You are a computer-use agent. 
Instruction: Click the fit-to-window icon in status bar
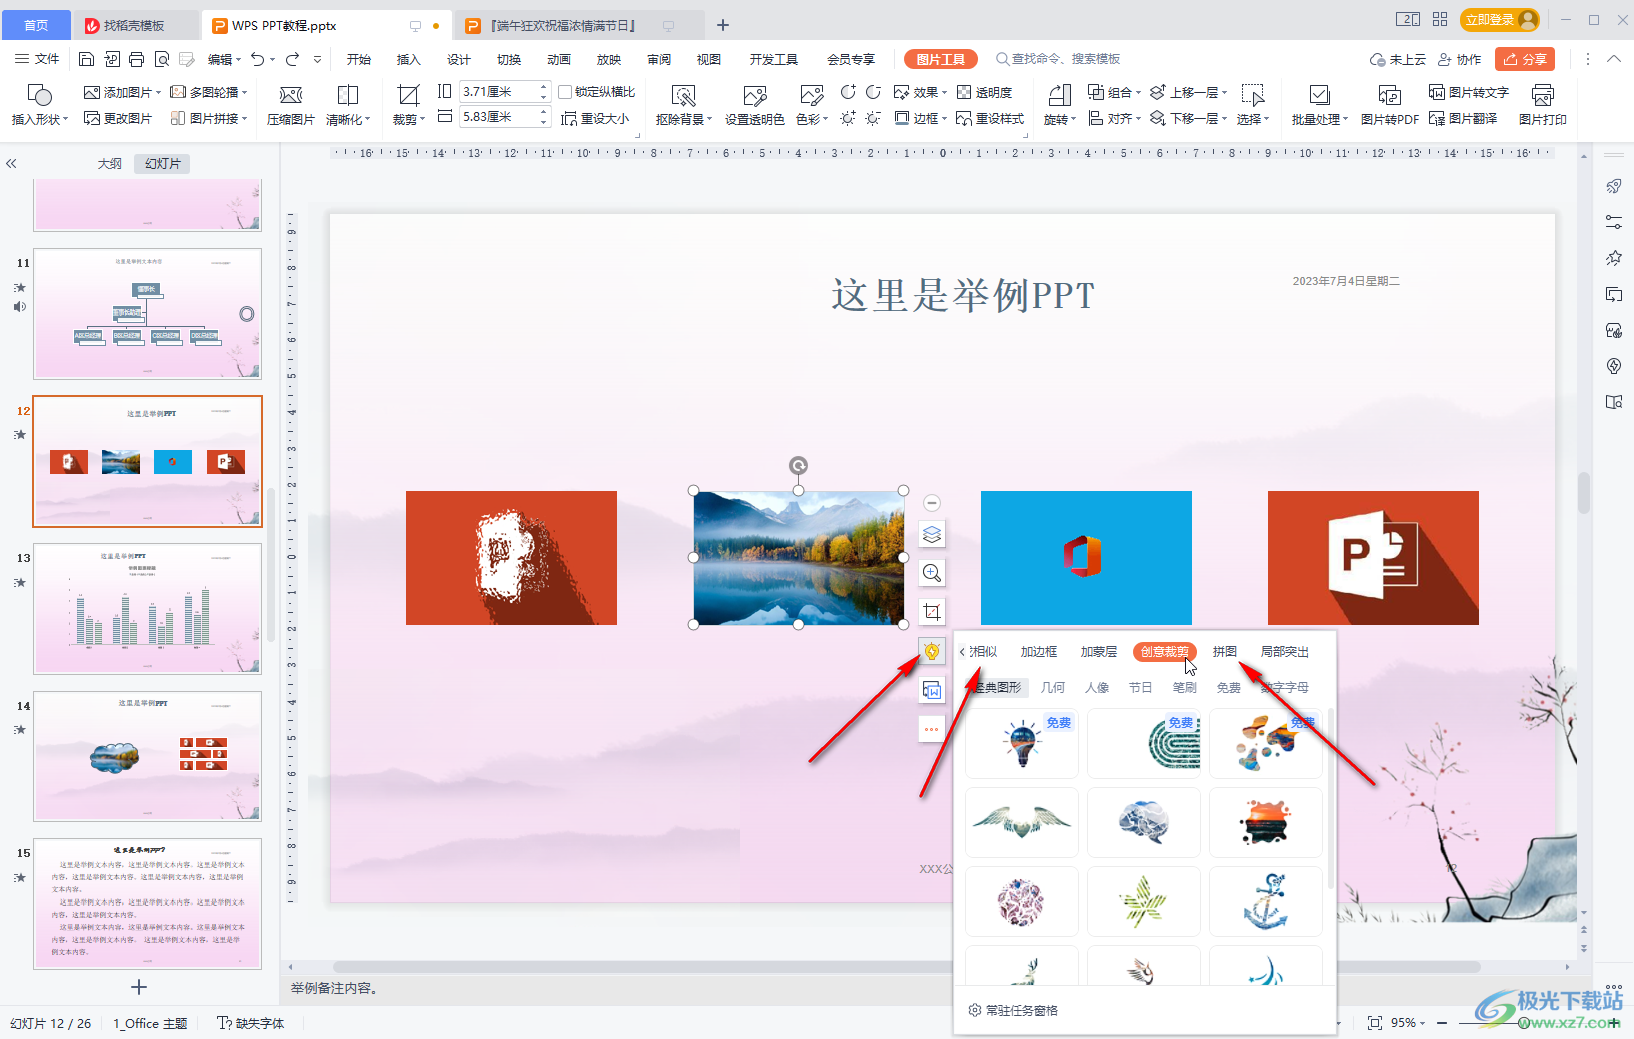[1375, 1023]
